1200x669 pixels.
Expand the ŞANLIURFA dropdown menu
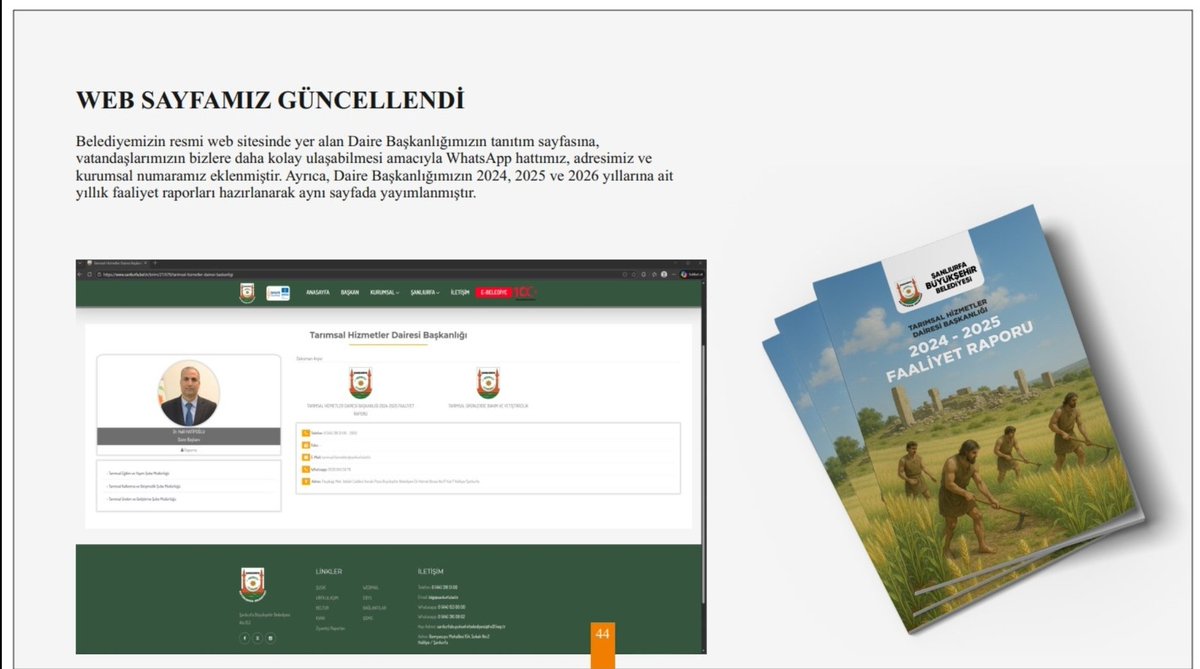(x=425, y=293)
